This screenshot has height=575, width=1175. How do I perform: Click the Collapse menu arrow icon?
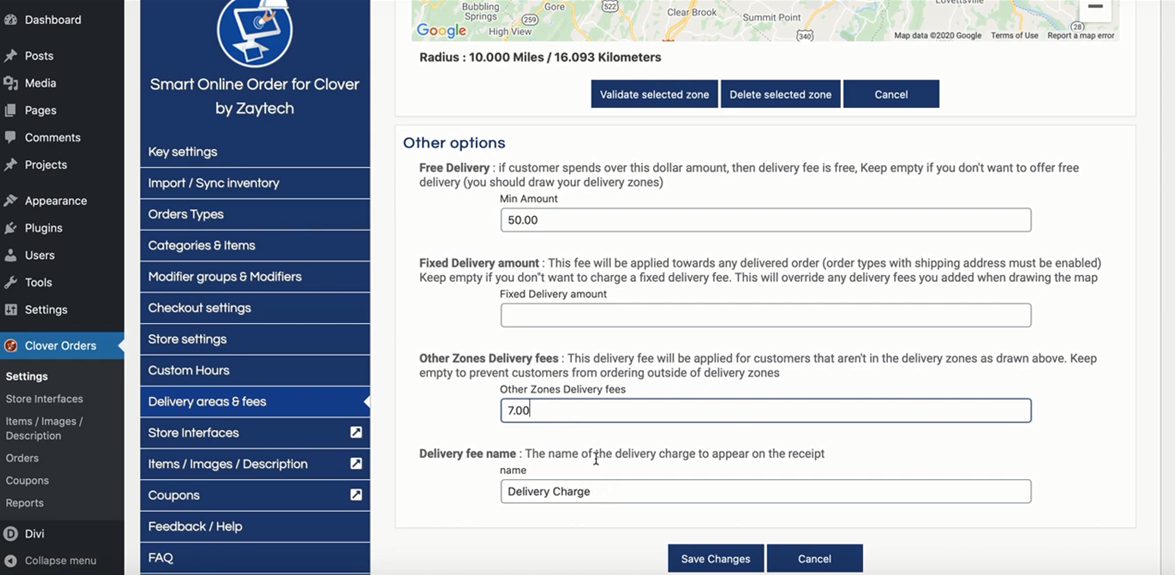10,560
